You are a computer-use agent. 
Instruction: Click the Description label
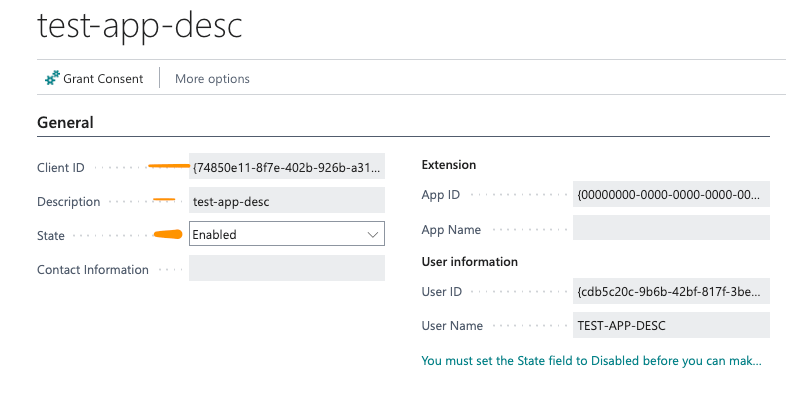(68, 202)
